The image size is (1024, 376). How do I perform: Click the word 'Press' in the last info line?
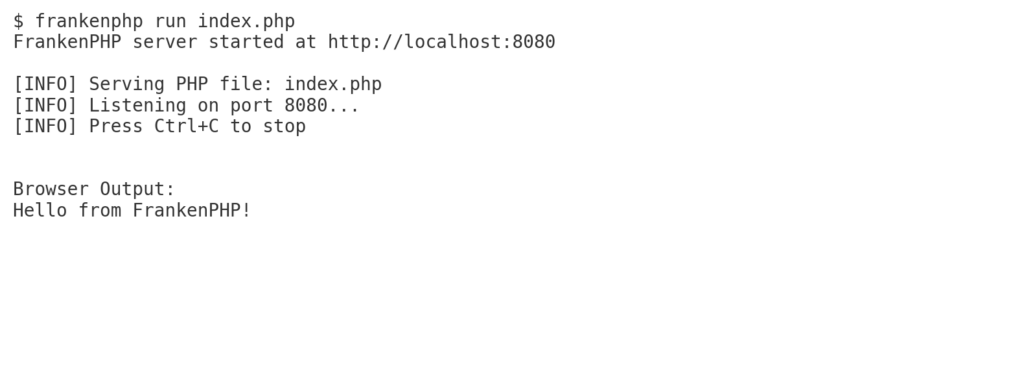point(116,126)
